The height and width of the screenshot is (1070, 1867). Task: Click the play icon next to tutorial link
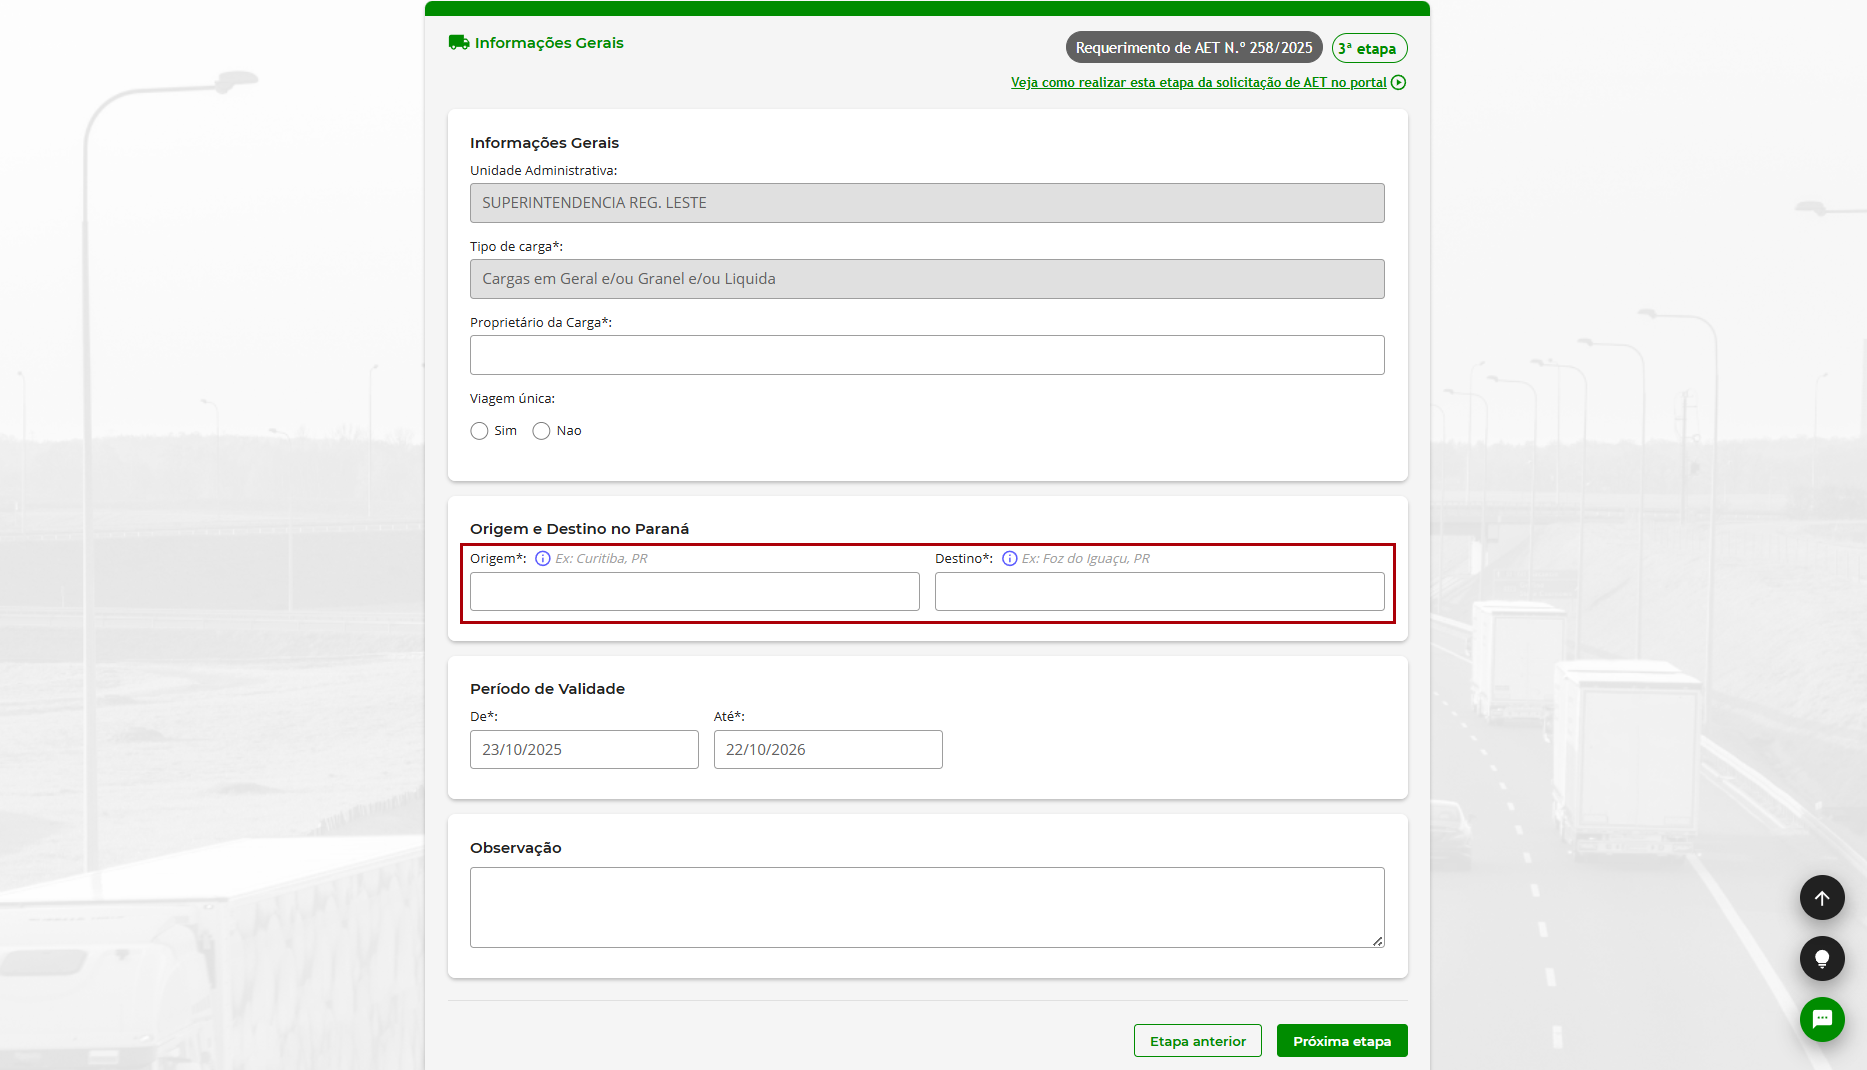point(1398,83)
